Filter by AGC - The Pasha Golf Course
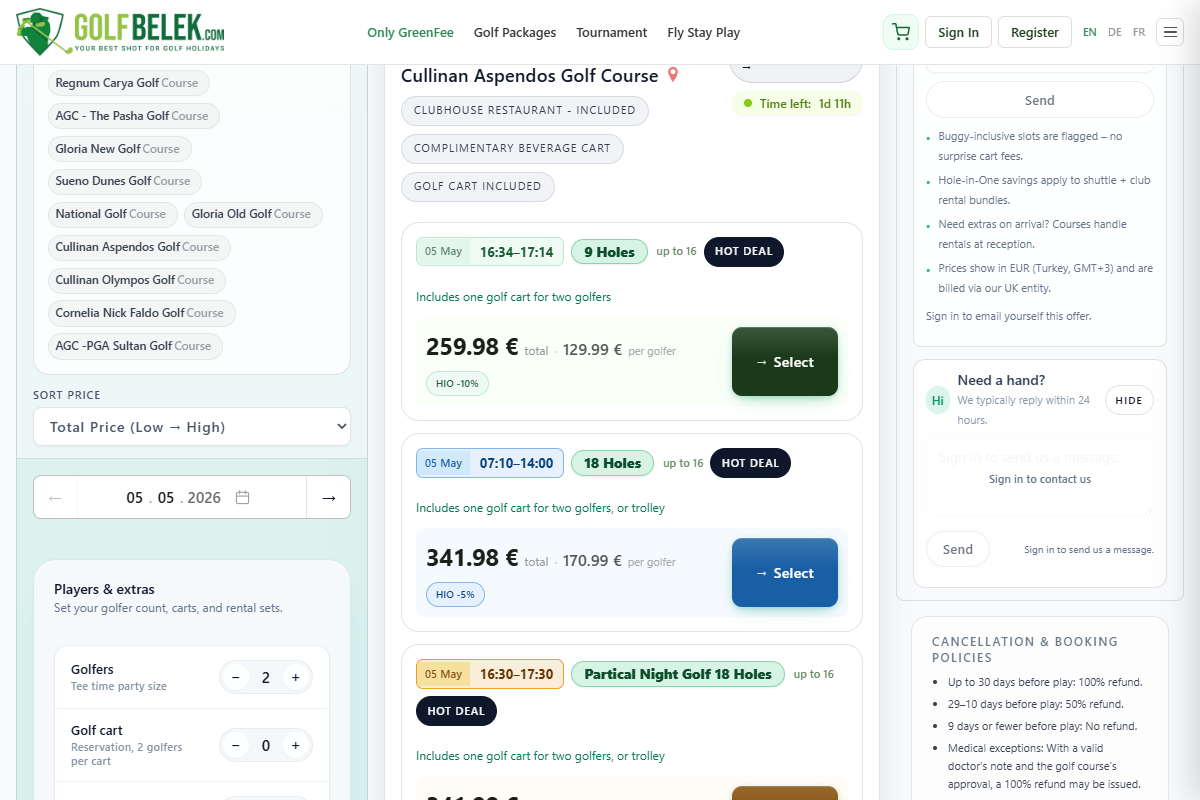The width and height of the screenshot is (1200, 800). (x=132, y=116)
